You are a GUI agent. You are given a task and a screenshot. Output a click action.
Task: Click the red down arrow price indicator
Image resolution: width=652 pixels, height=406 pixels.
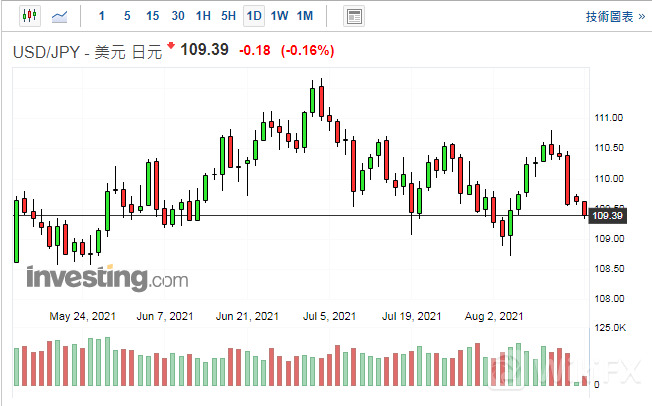coord(171,46)
